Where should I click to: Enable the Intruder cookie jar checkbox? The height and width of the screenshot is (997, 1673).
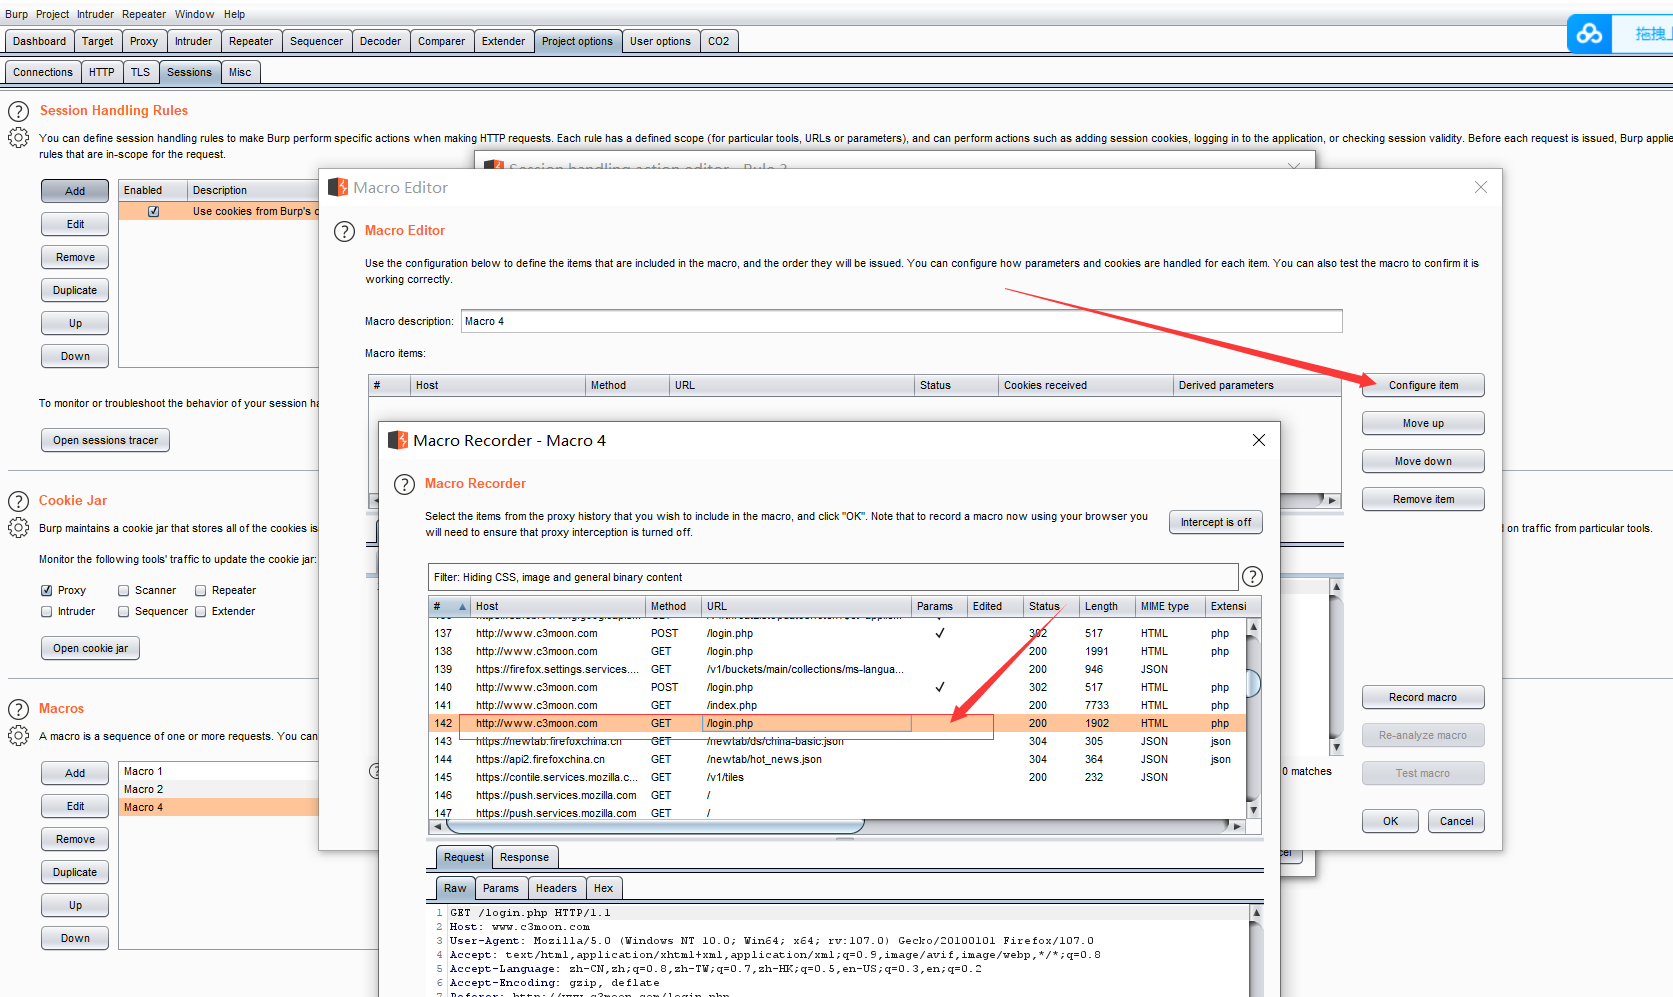point(46,611)
